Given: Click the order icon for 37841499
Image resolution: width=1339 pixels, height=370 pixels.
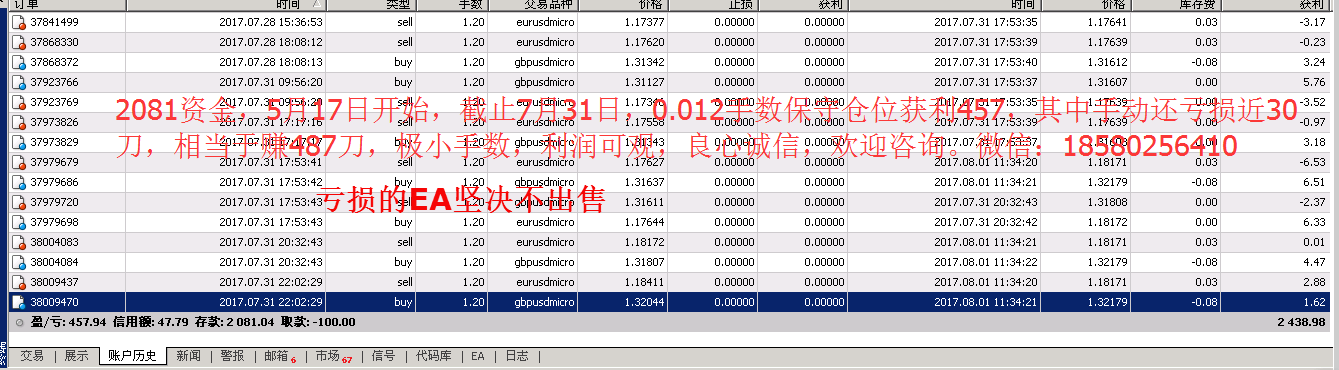Looking at the screenshot, I should point(19,22).
